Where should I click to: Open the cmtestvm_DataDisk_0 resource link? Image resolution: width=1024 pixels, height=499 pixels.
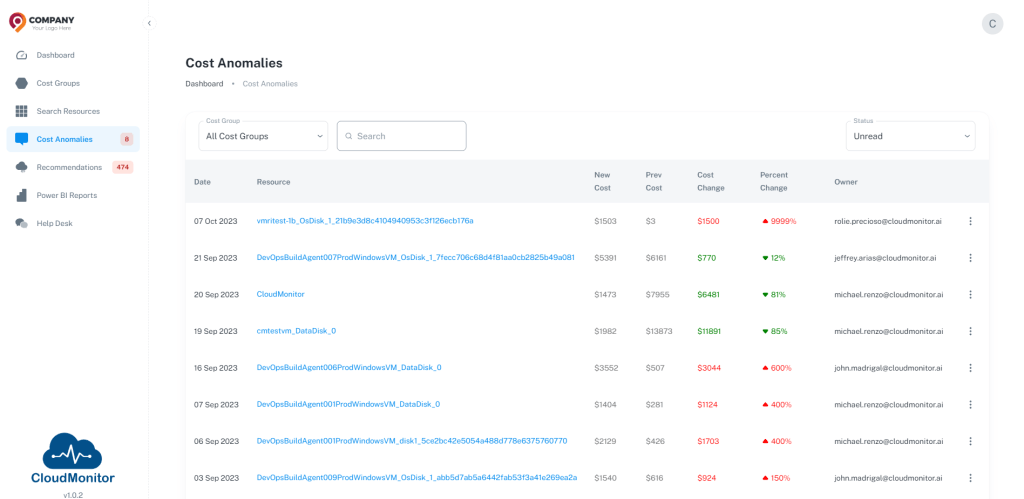296,330
